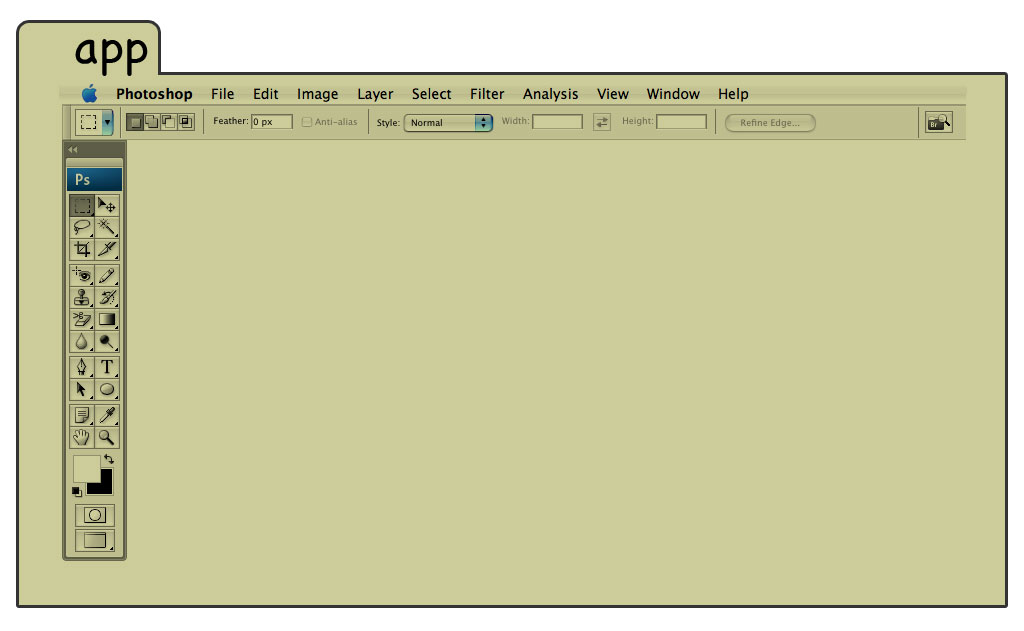Open the Select menu

431,94
